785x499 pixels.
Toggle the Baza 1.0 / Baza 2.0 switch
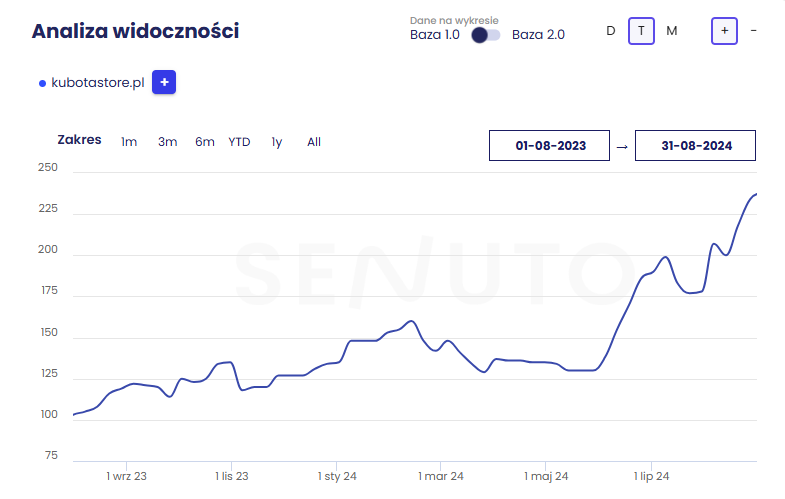[x=486, y=35]
